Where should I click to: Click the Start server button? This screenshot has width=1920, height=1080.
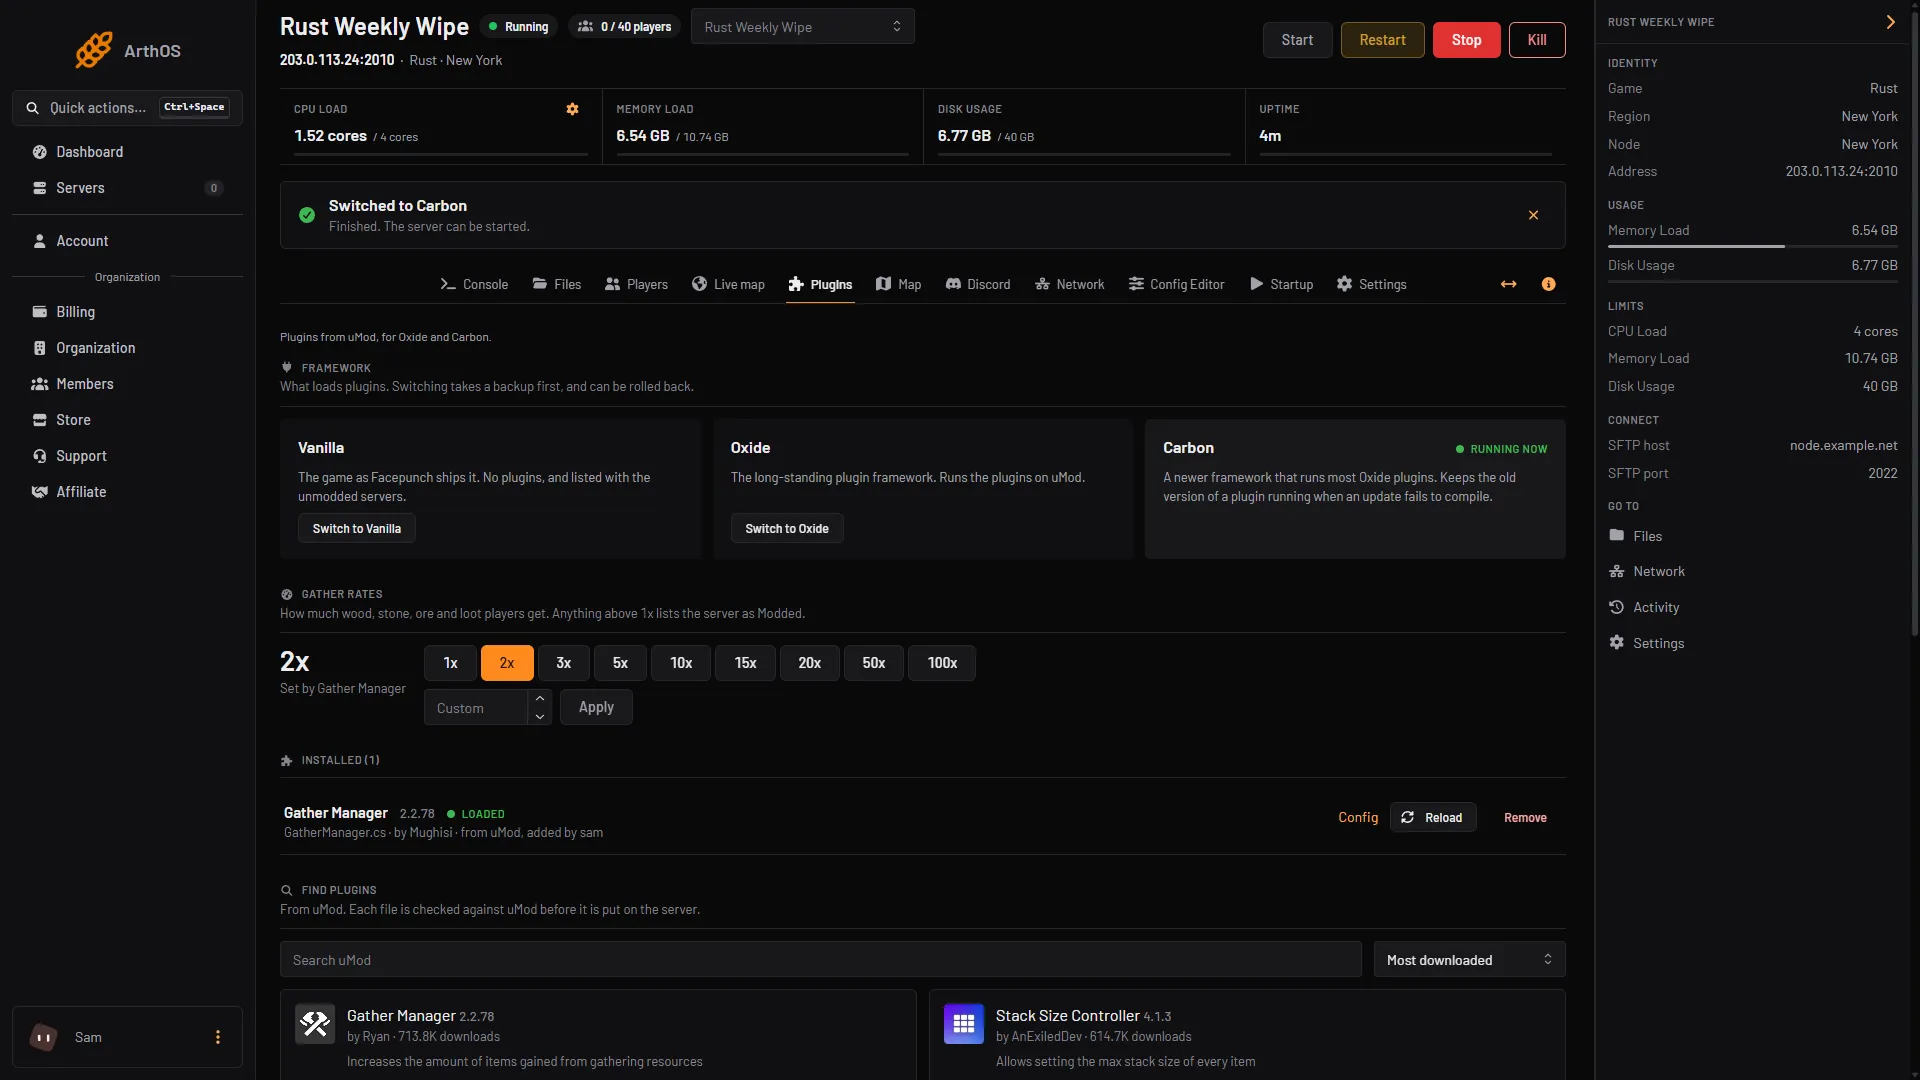pos(1297,40)
